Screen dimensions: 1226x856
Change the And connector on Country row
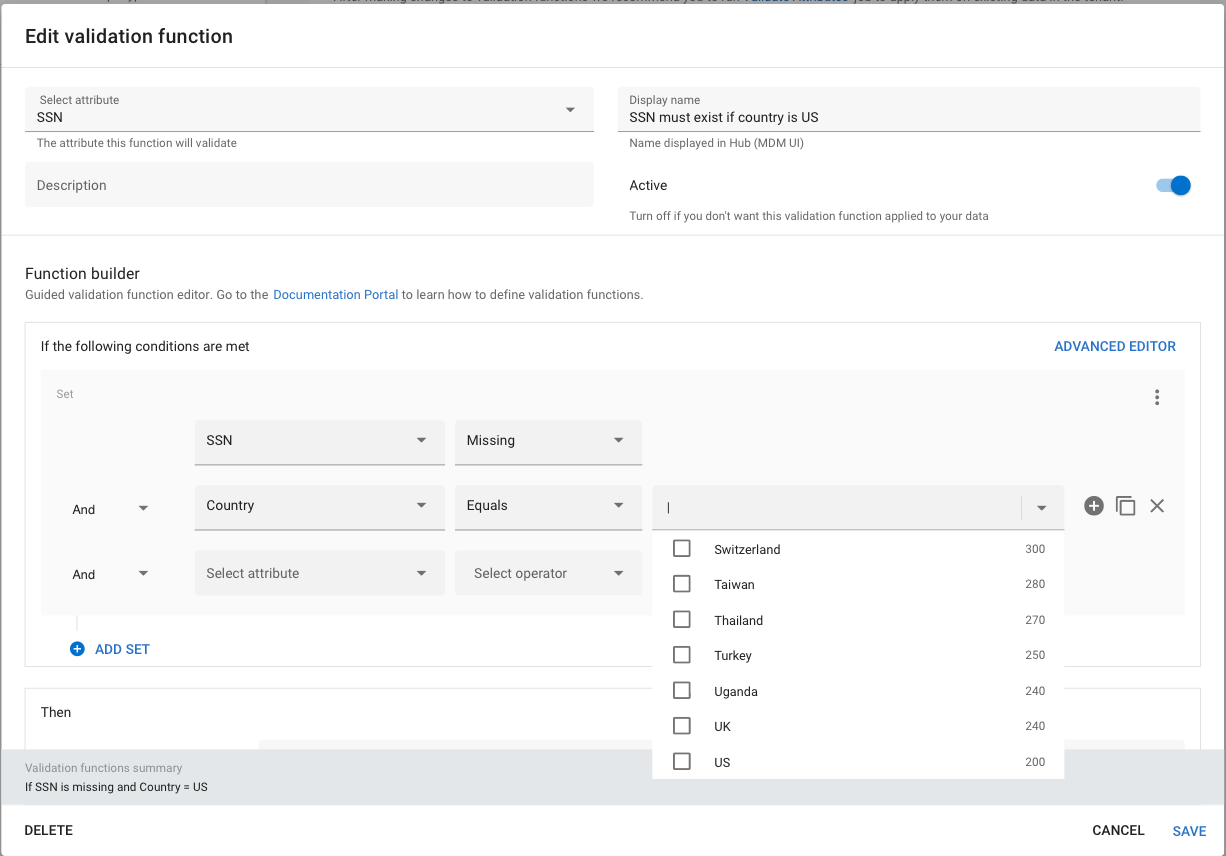110,509
